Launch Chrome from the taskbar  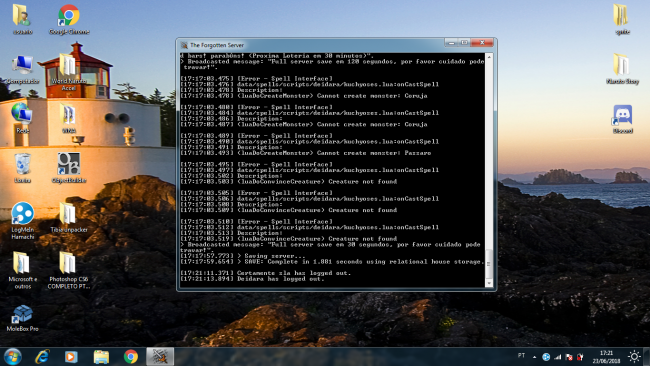[x=131, y=356]
